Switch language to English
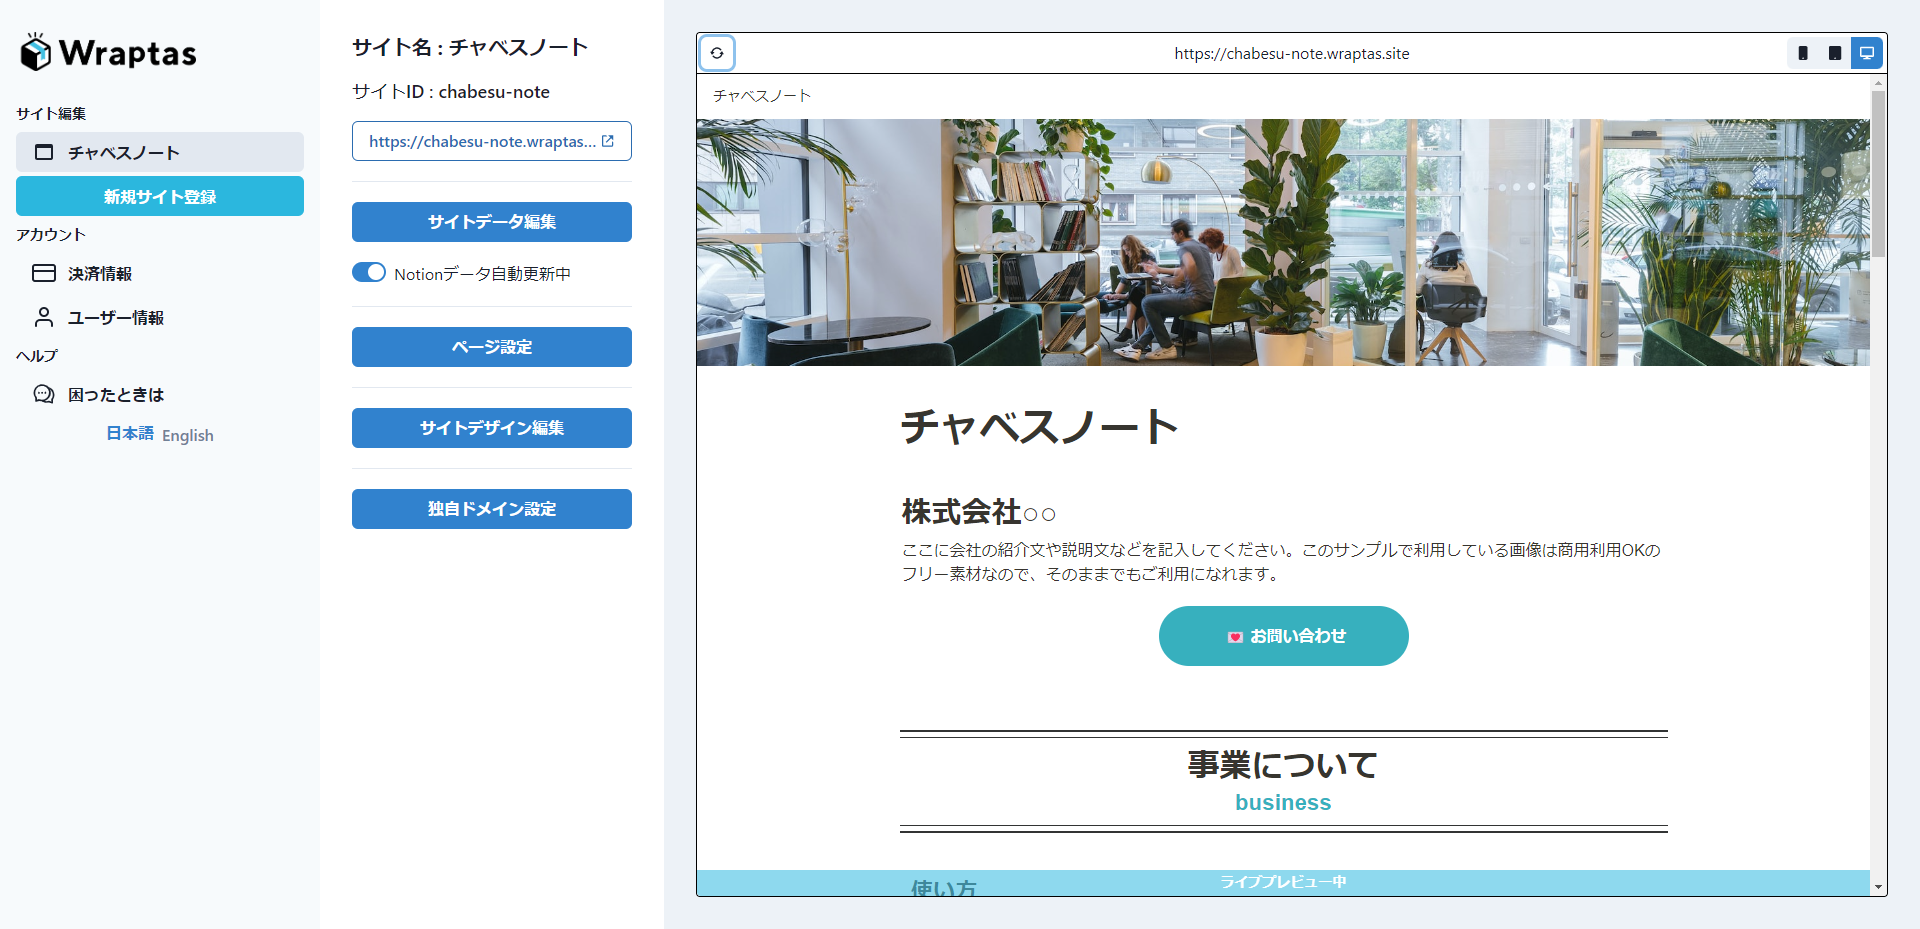 (188, 435)
